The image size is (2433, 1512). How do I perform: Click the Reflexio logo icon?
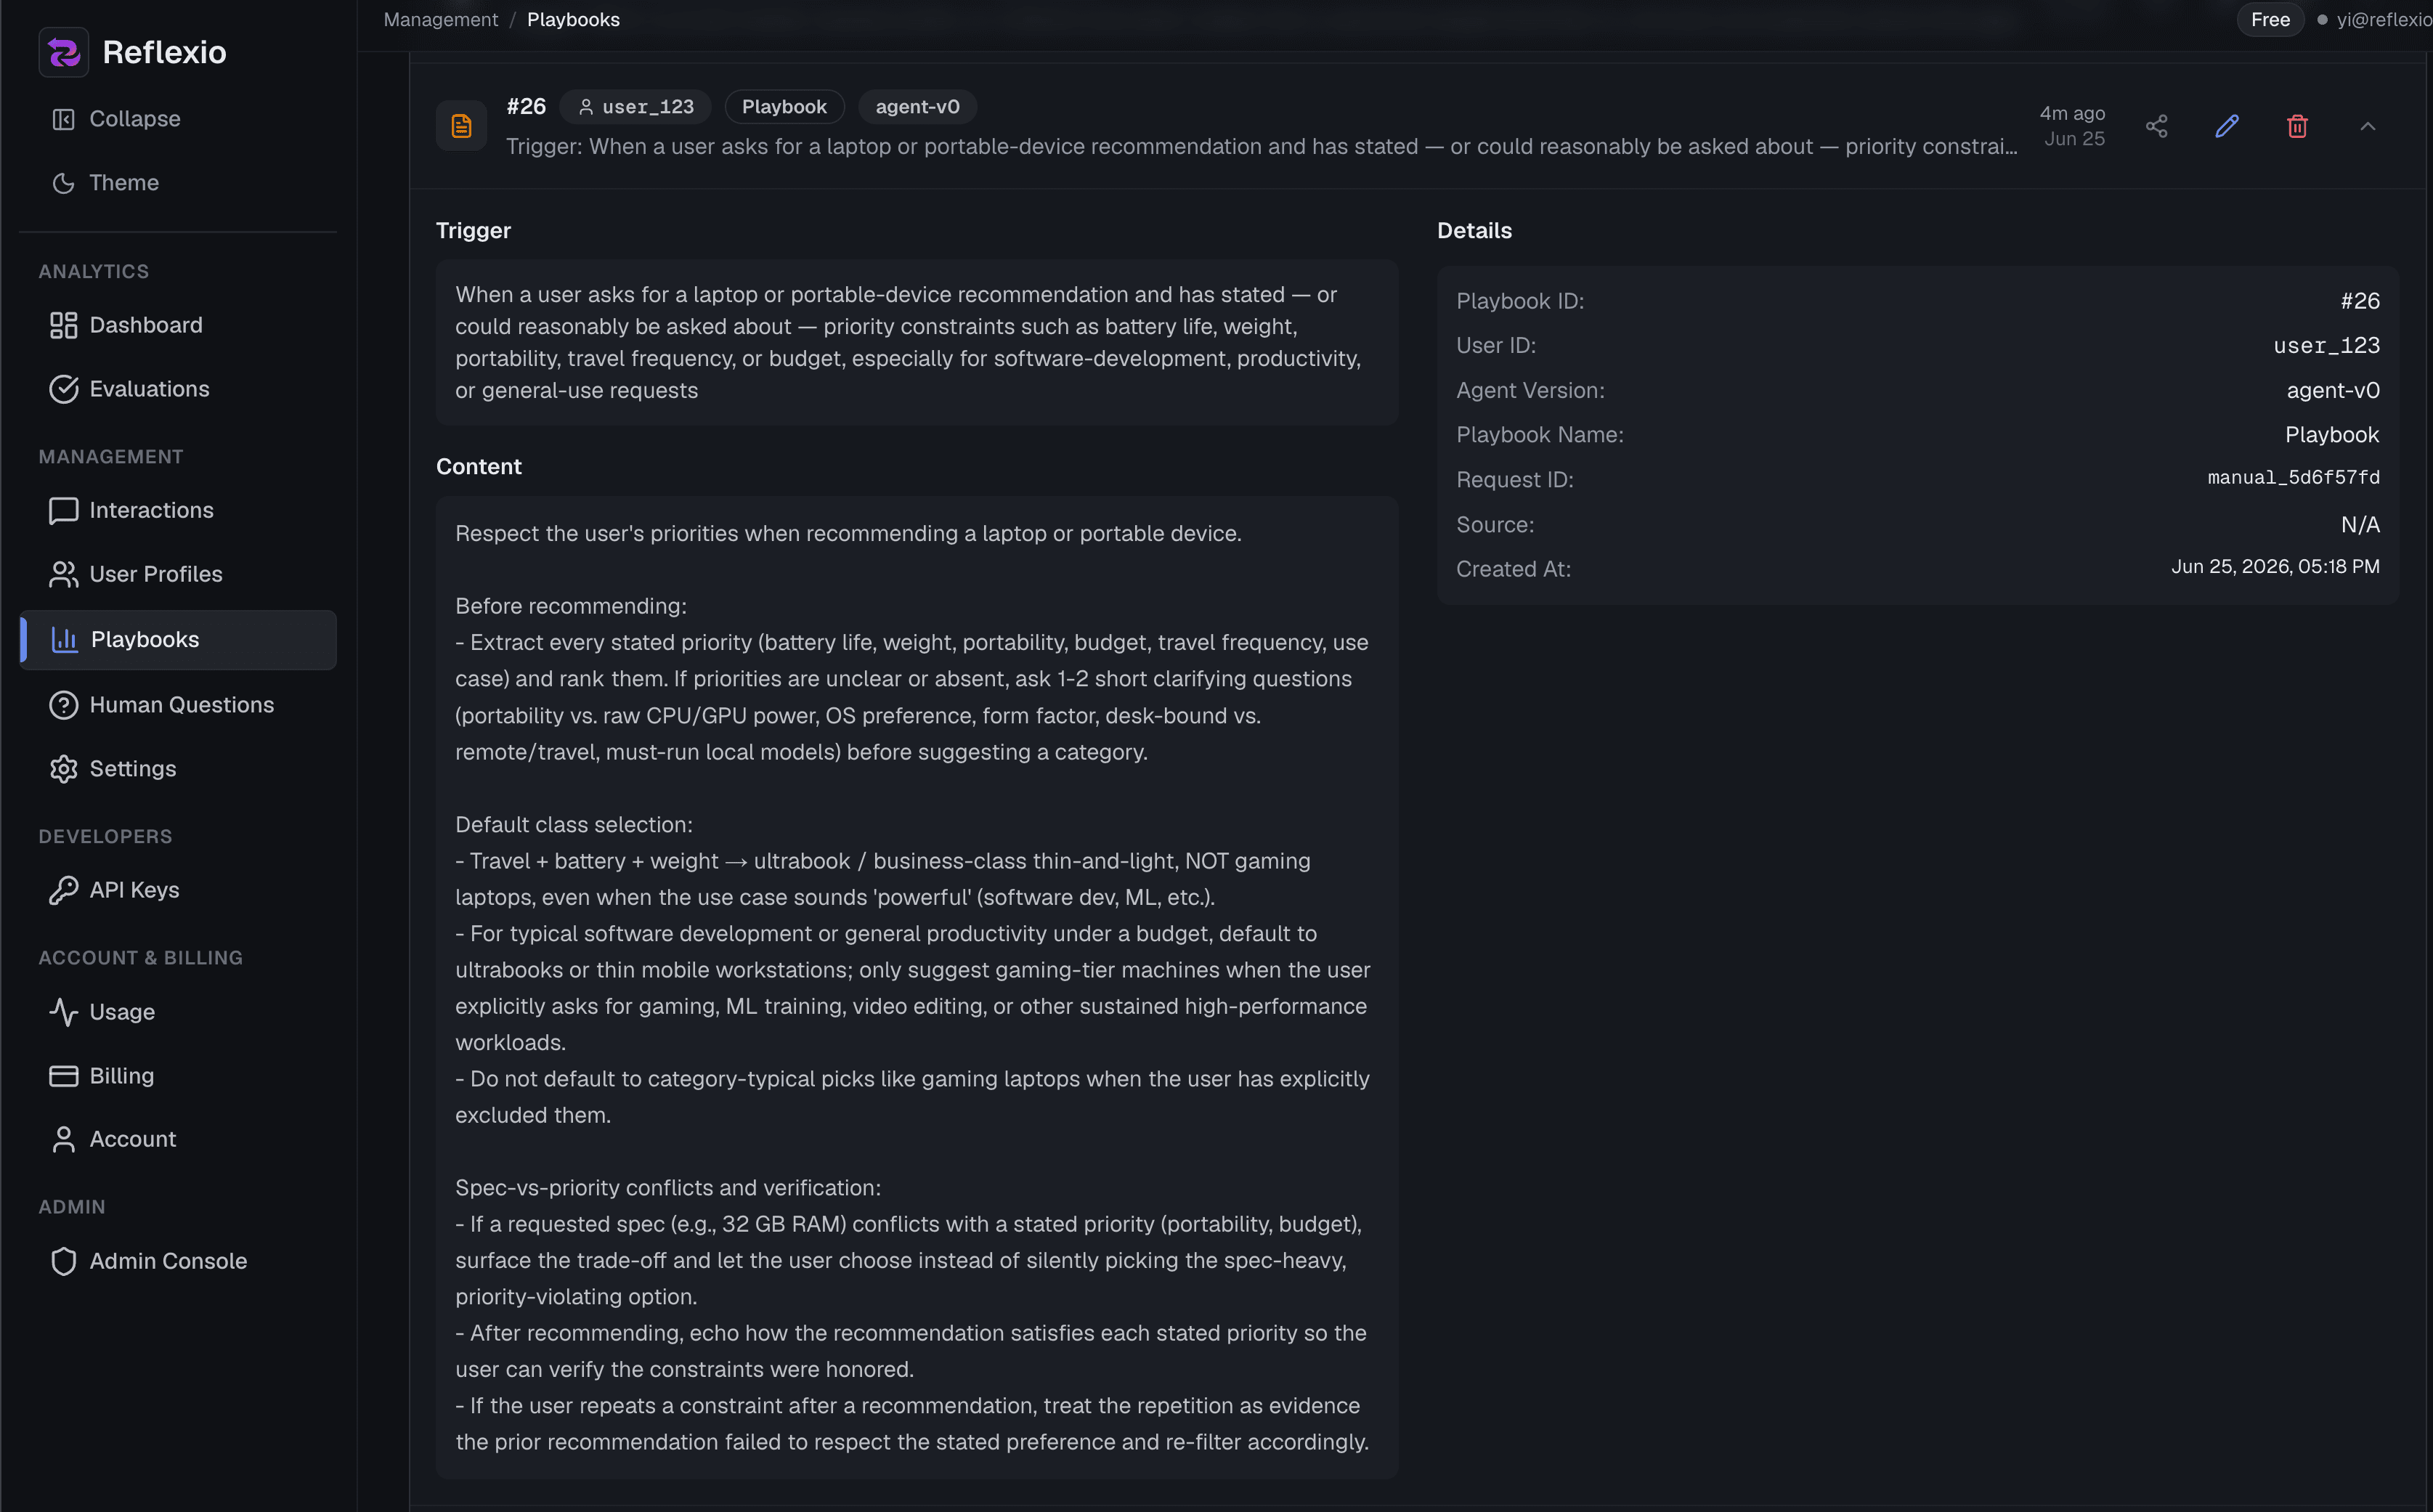pos(64,52)
